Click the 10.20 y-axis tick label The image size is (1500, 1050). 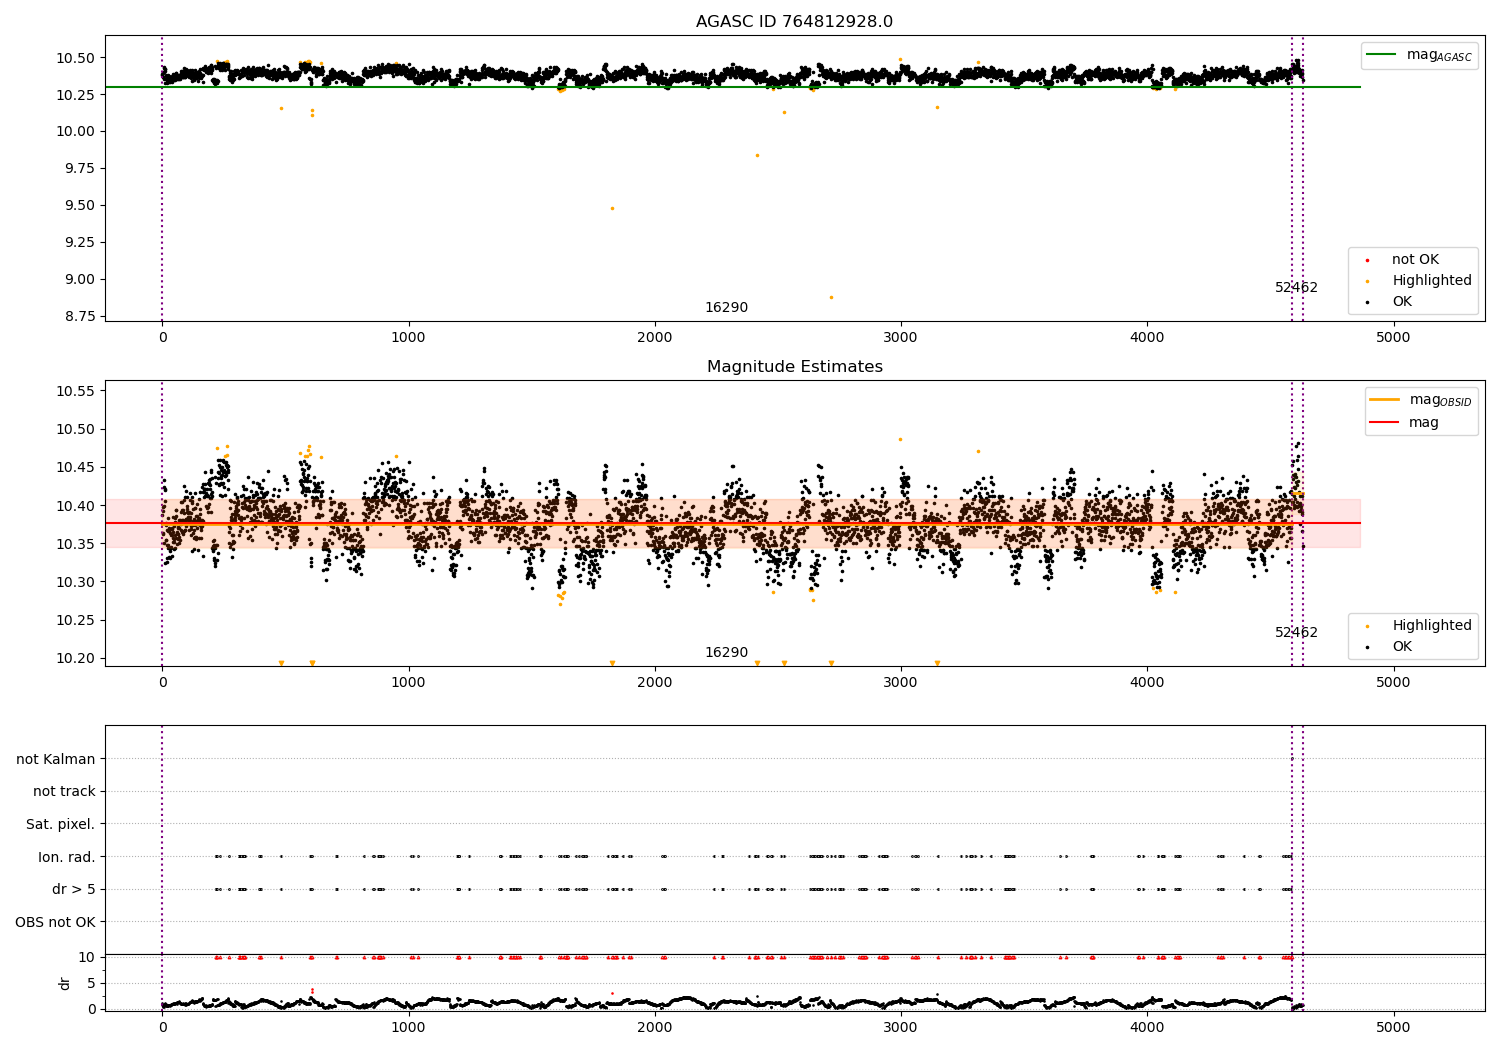pyautogui.click(x=75, y=658)
